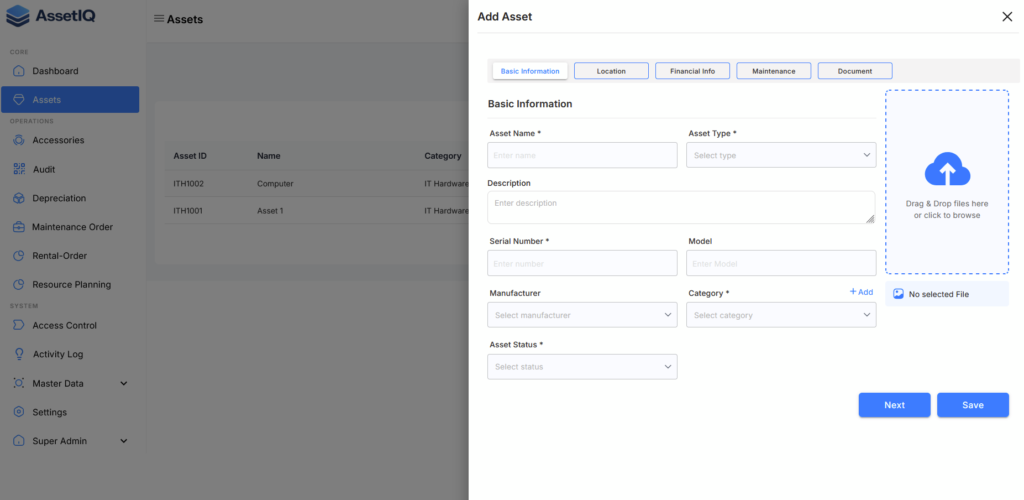
Task: Click the image icon beside No selected File
Action: point(898,294)
